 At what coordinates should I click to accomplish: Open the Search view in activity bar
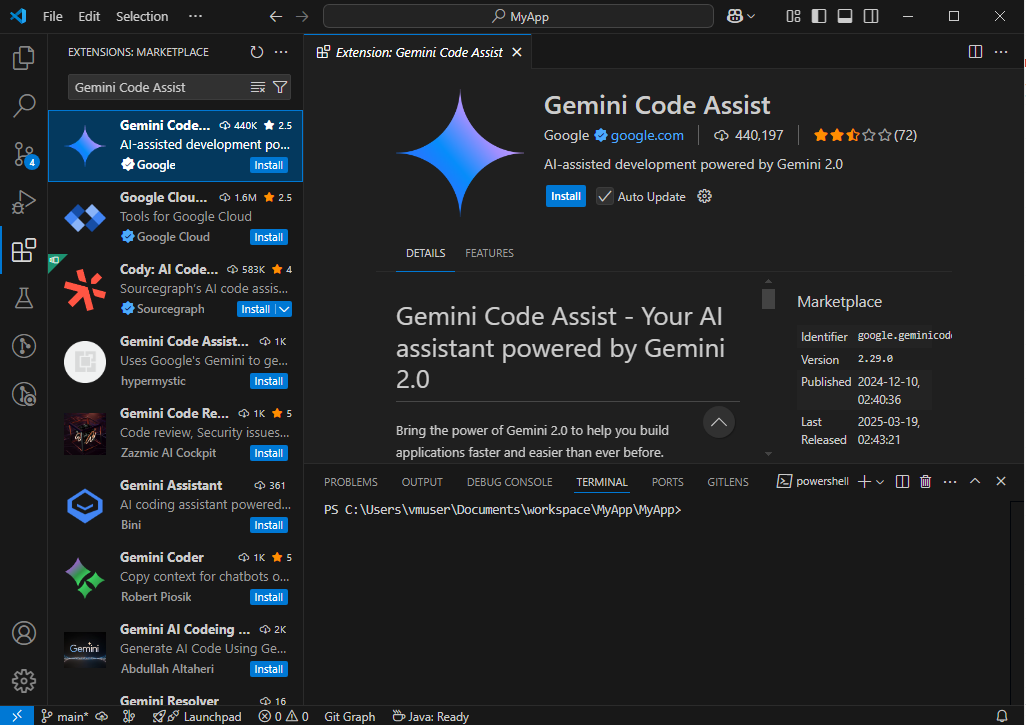point(24,105)
